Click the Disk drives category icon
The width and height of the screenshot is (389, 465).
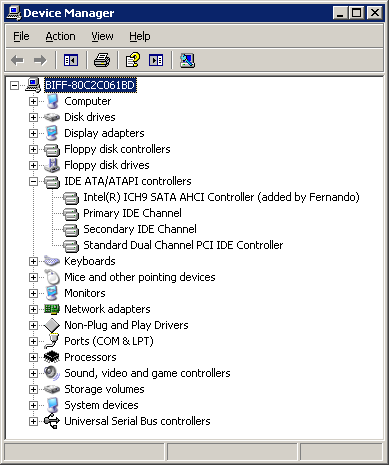(52, 117)
